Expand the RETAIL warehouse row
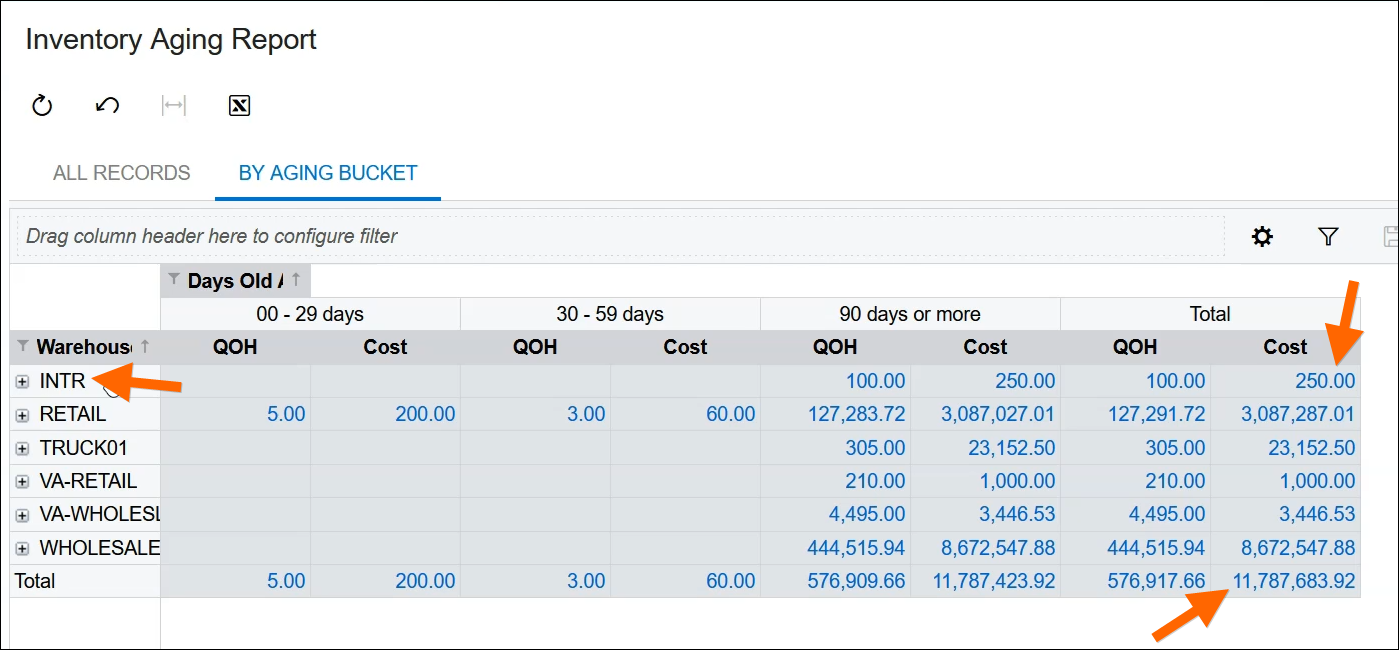 point(22,414)
